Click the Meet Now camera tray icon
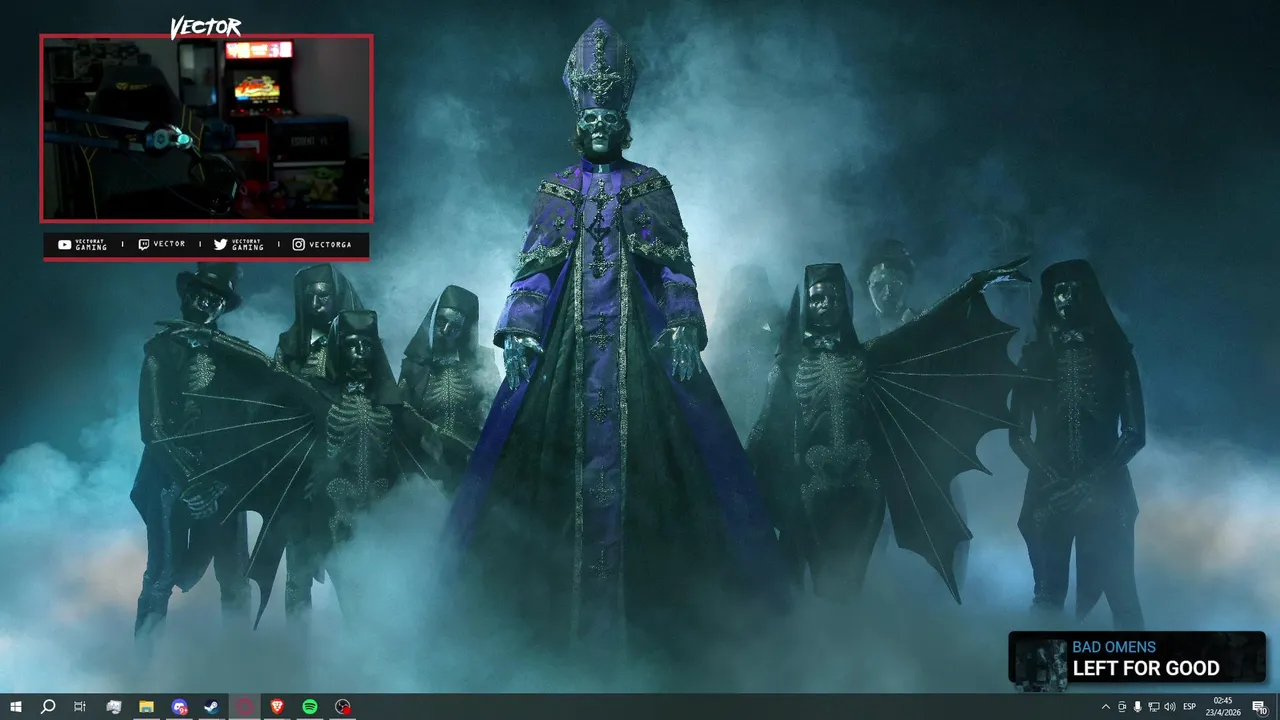 point(1122,707)
